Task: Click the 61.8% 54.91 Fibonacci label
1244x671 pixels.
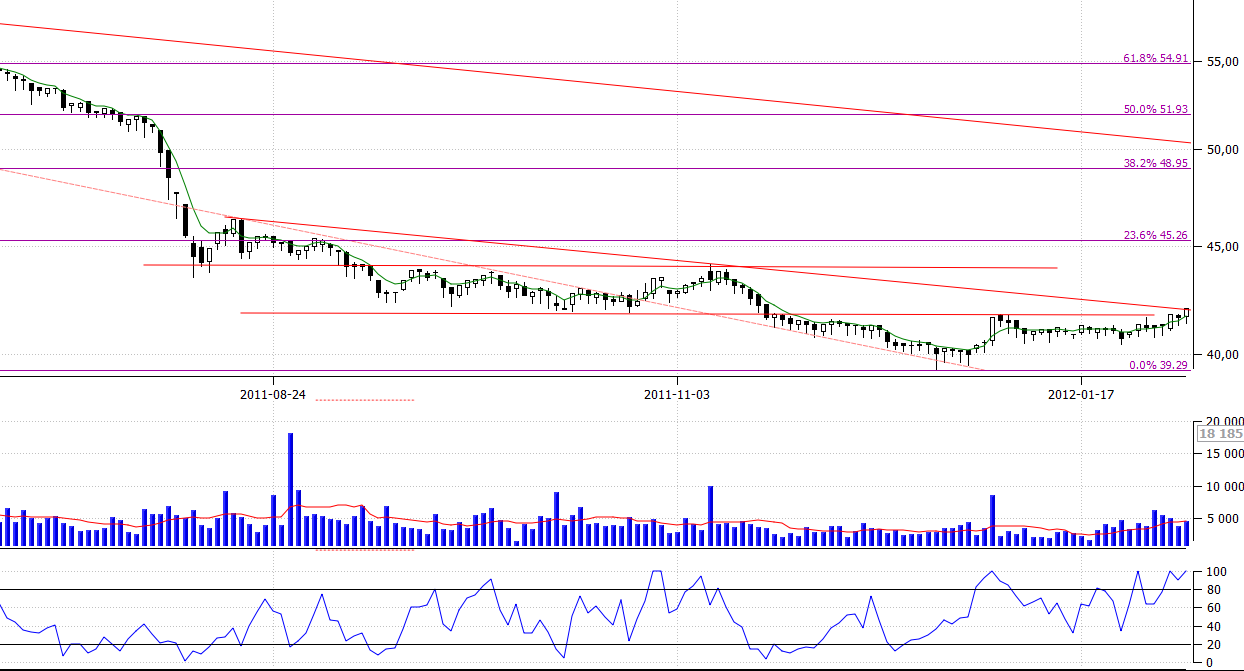Action: [x=1155, y=59]
